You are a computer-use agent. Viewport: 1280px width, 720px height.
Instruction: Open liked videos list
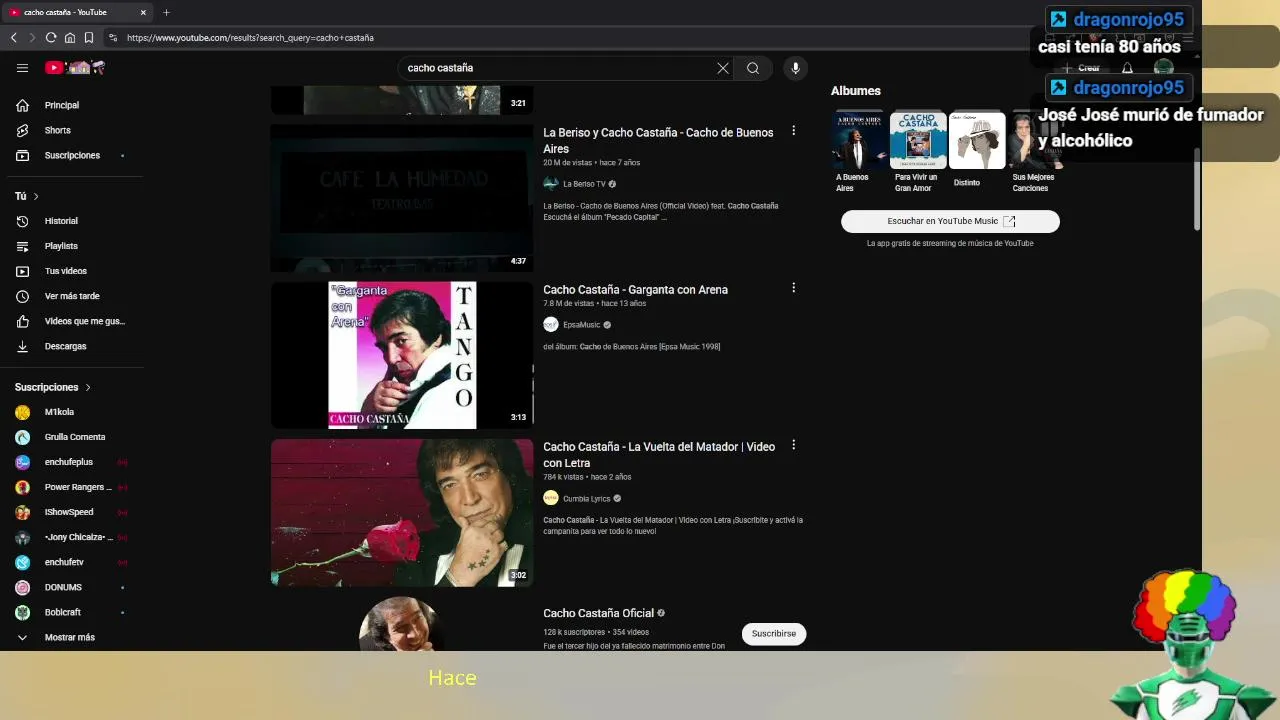pyautogui.click(x=73, y=321)
